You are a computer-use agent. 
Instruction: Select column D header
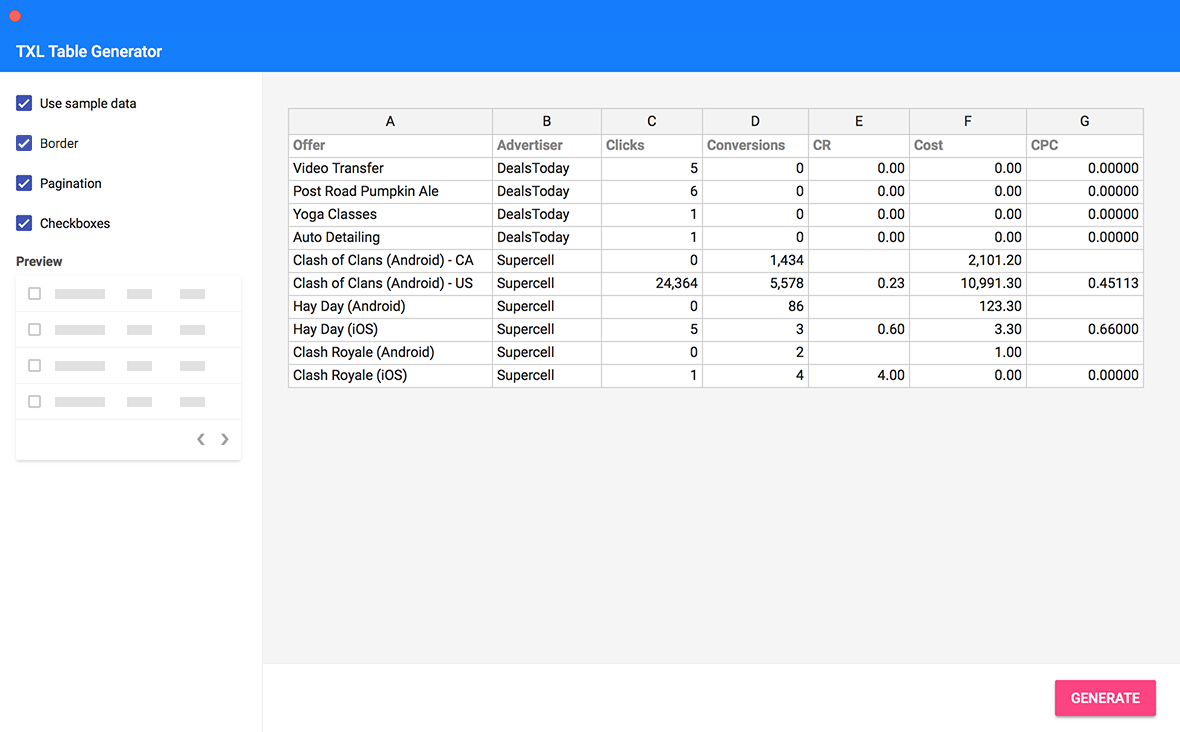pyautogui.click(x=755, y=121)
